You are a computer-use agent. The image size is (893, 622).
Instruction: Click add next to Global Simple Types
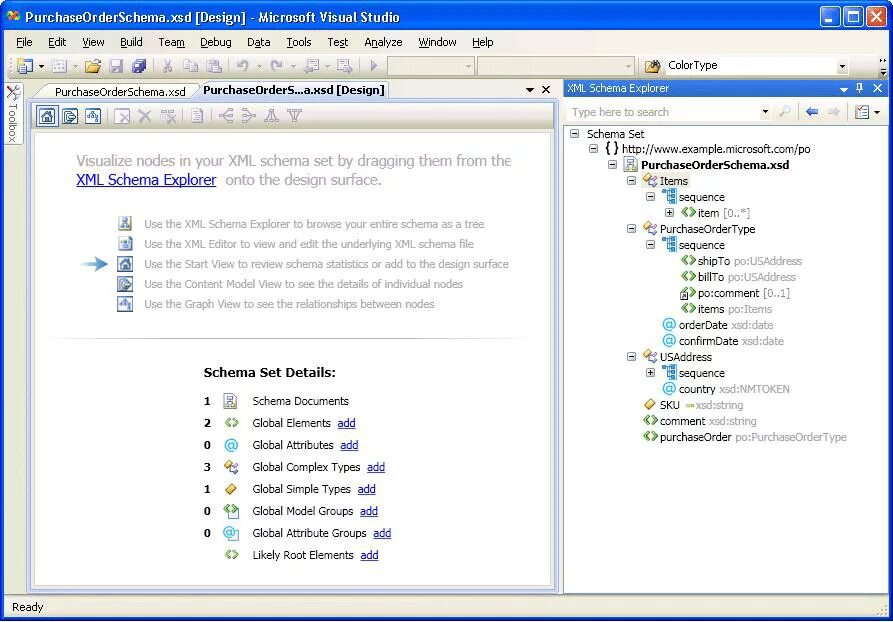click(366, 489)
